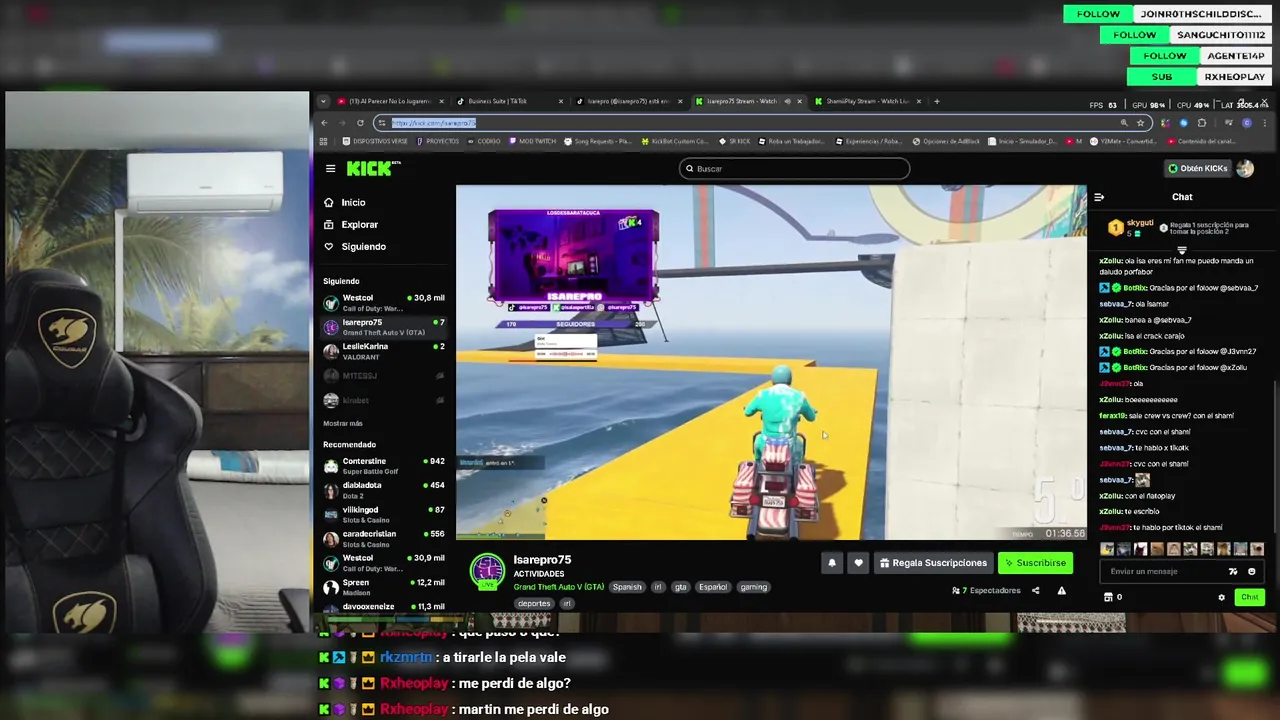Click the report warning triangle icon
1280x720 pixels.
(x=1061, y=591)
